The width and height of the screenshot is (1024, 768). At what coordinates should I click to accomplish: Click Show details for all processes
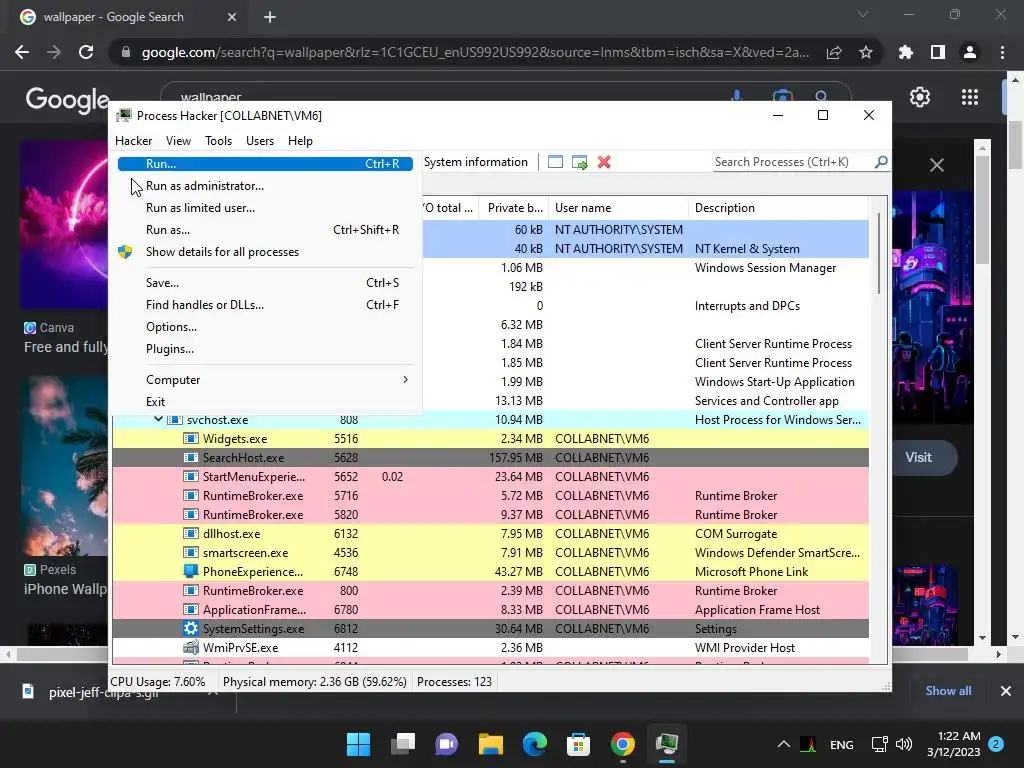point(265,252)
